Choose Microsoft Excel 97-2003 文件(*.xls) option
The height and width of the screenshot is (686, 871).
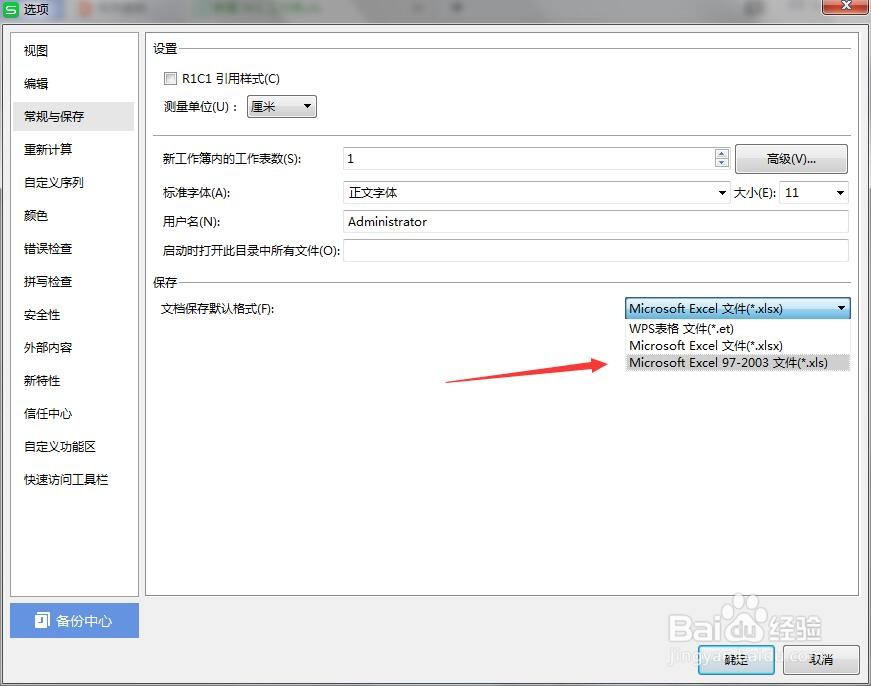pyautogui.click(x=737, y=363)
